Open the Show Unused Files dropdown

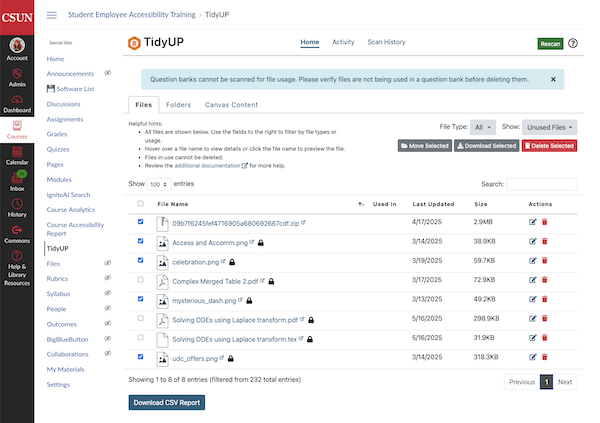tap(549, 127)
